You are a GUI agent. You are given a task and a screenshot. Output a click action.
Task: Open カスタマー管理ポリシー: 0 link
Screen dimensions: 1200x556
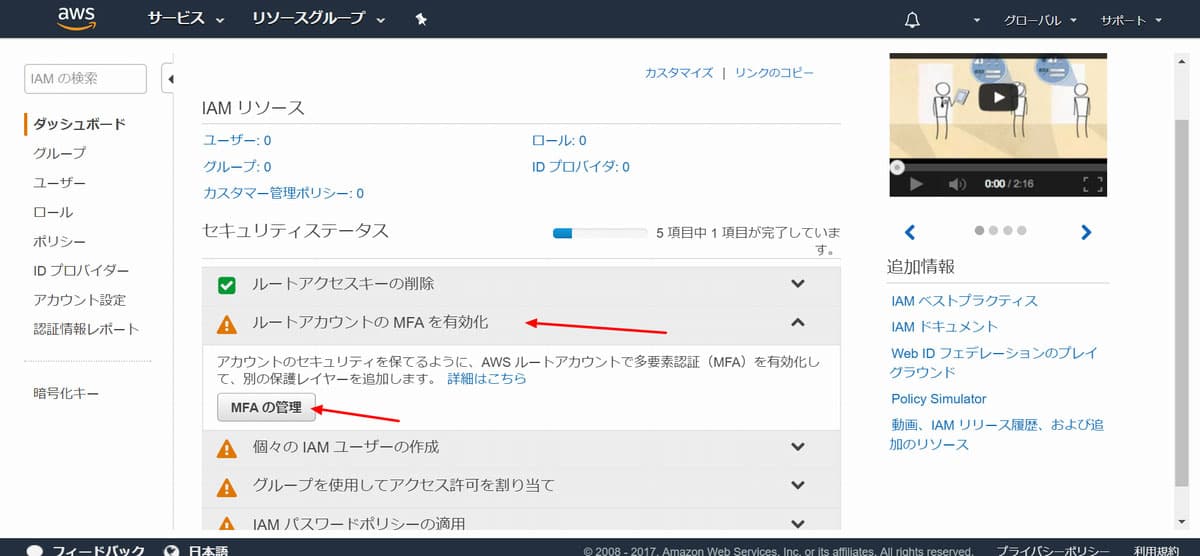pos(283,193)
